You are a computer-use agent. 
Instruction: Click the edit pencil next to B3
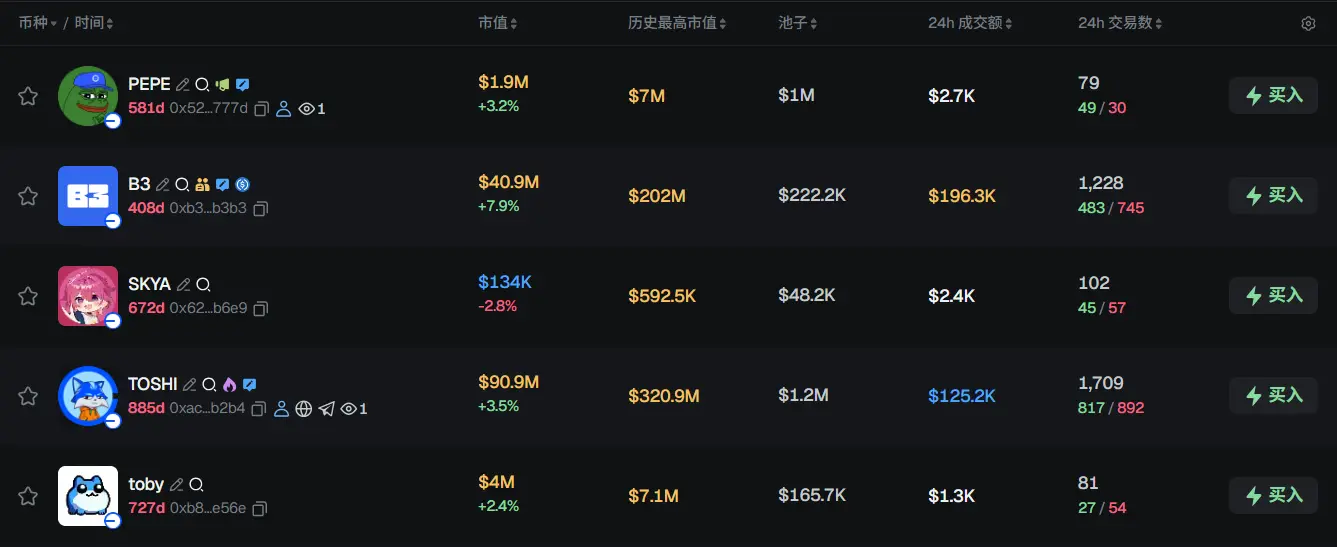point(163,185)
